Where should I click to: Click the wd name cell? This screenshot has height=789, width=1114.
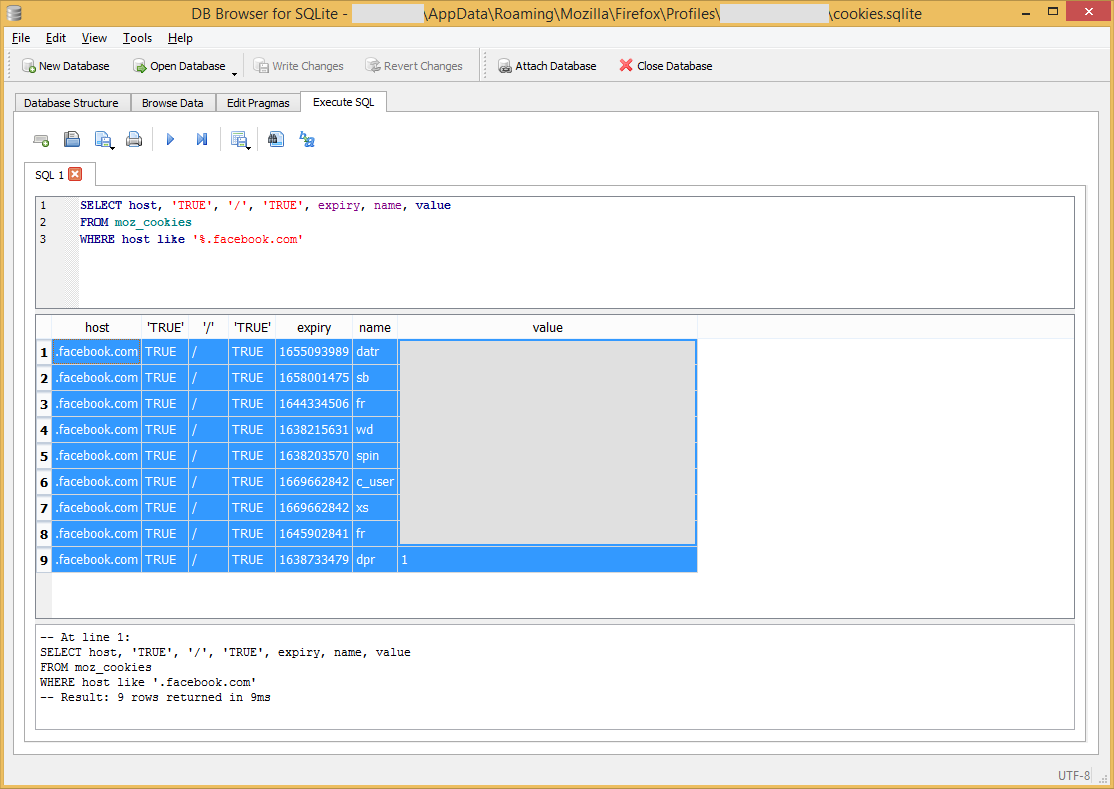coord(375,430)
